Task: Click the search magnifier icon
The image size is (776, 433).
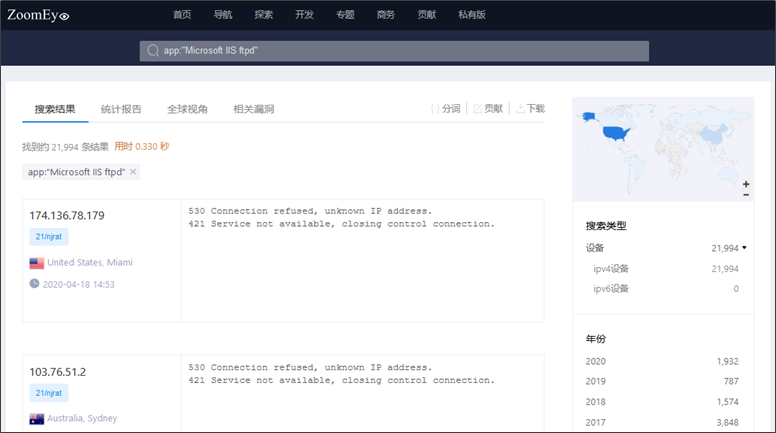Action: tap(153, 50)
